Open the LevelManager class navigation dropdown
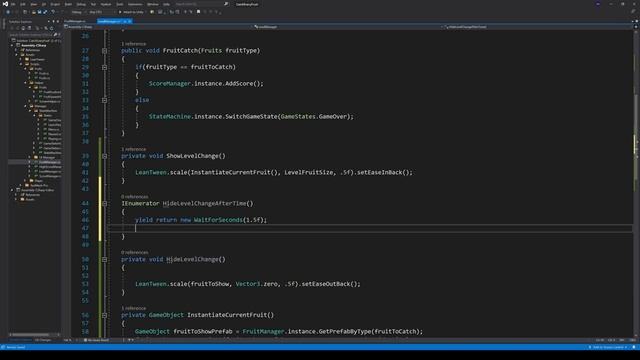This screenshot has width=640, height=360. pyautogui.click(x=347, y=27)
